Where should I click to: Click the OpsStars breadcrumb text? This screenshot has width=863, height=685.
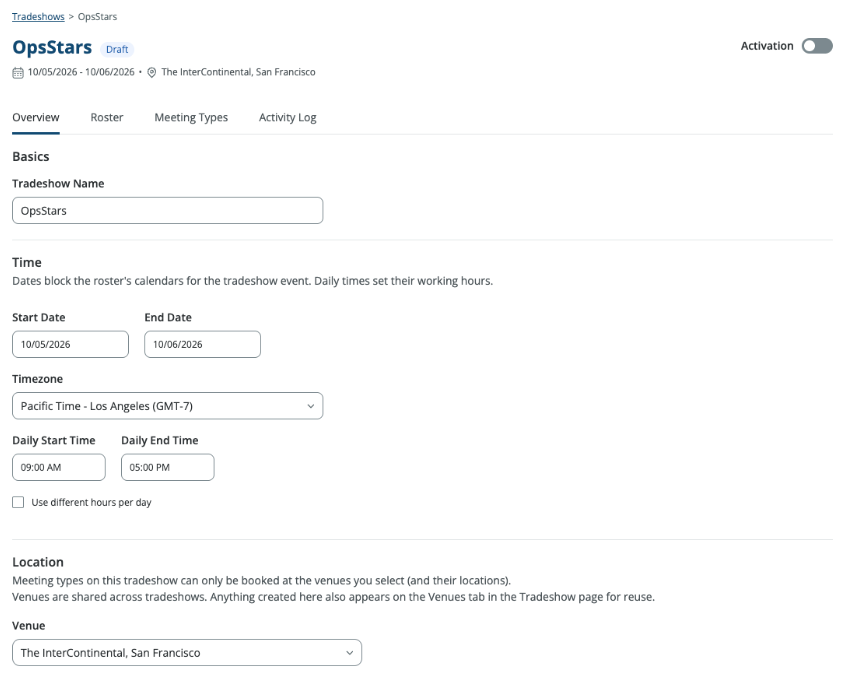point(97,17)
